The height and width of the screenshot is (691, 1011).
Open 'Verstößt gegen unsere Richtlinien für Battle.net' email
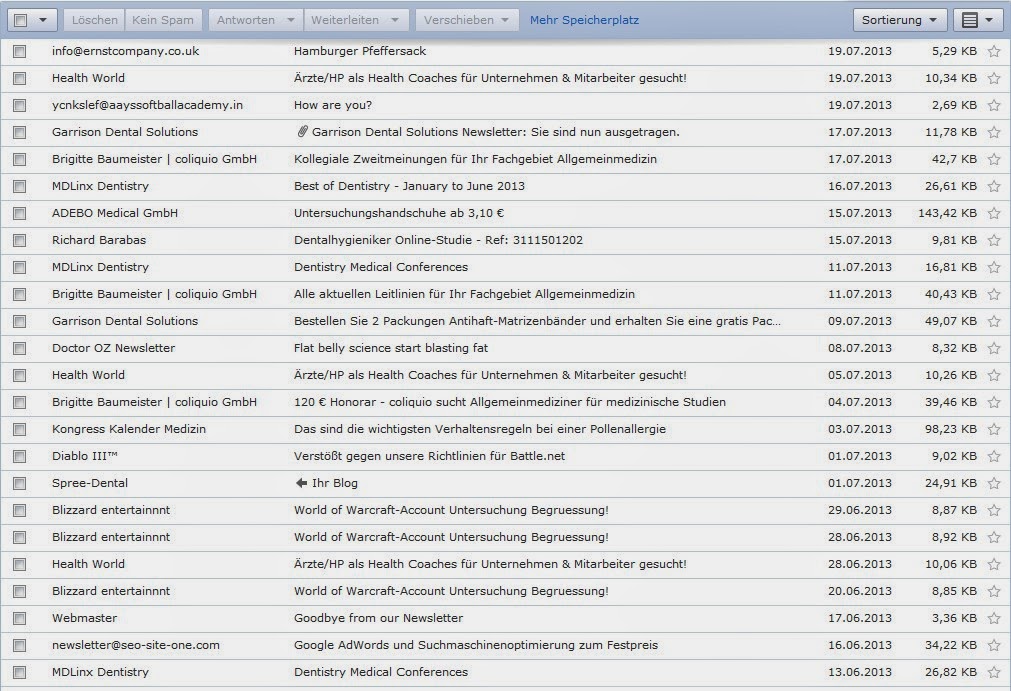(x=429, y=456)
